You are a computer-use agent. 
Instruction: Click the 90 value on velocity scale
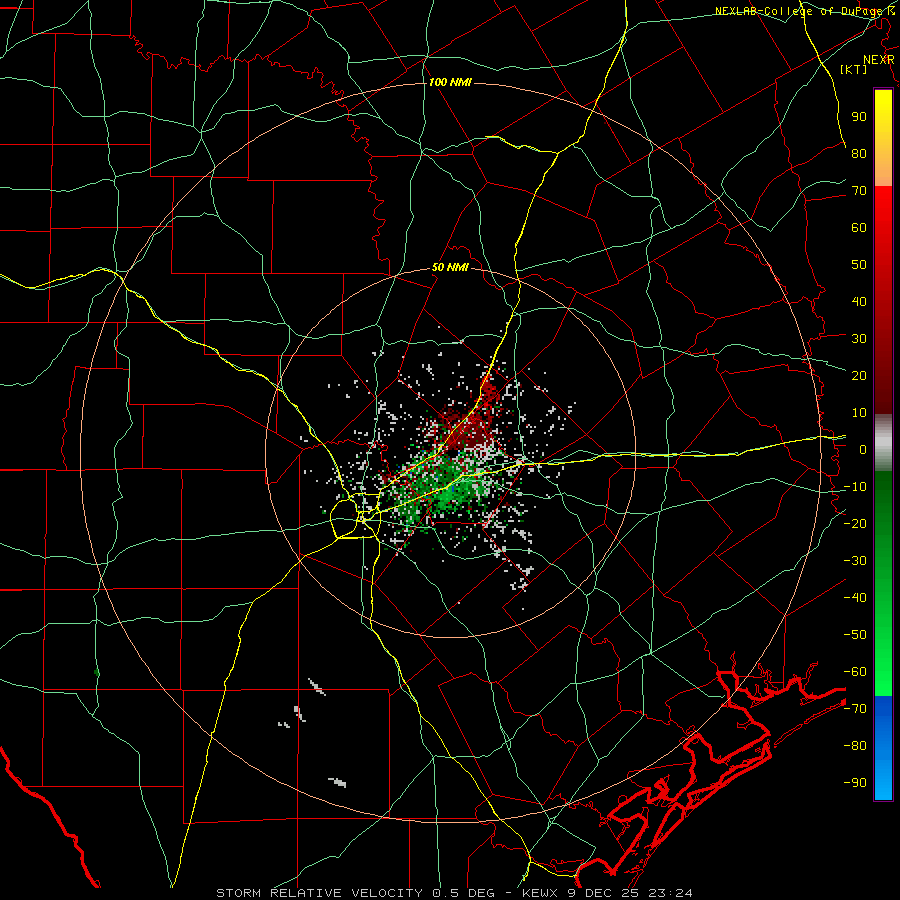click(859, 117)
